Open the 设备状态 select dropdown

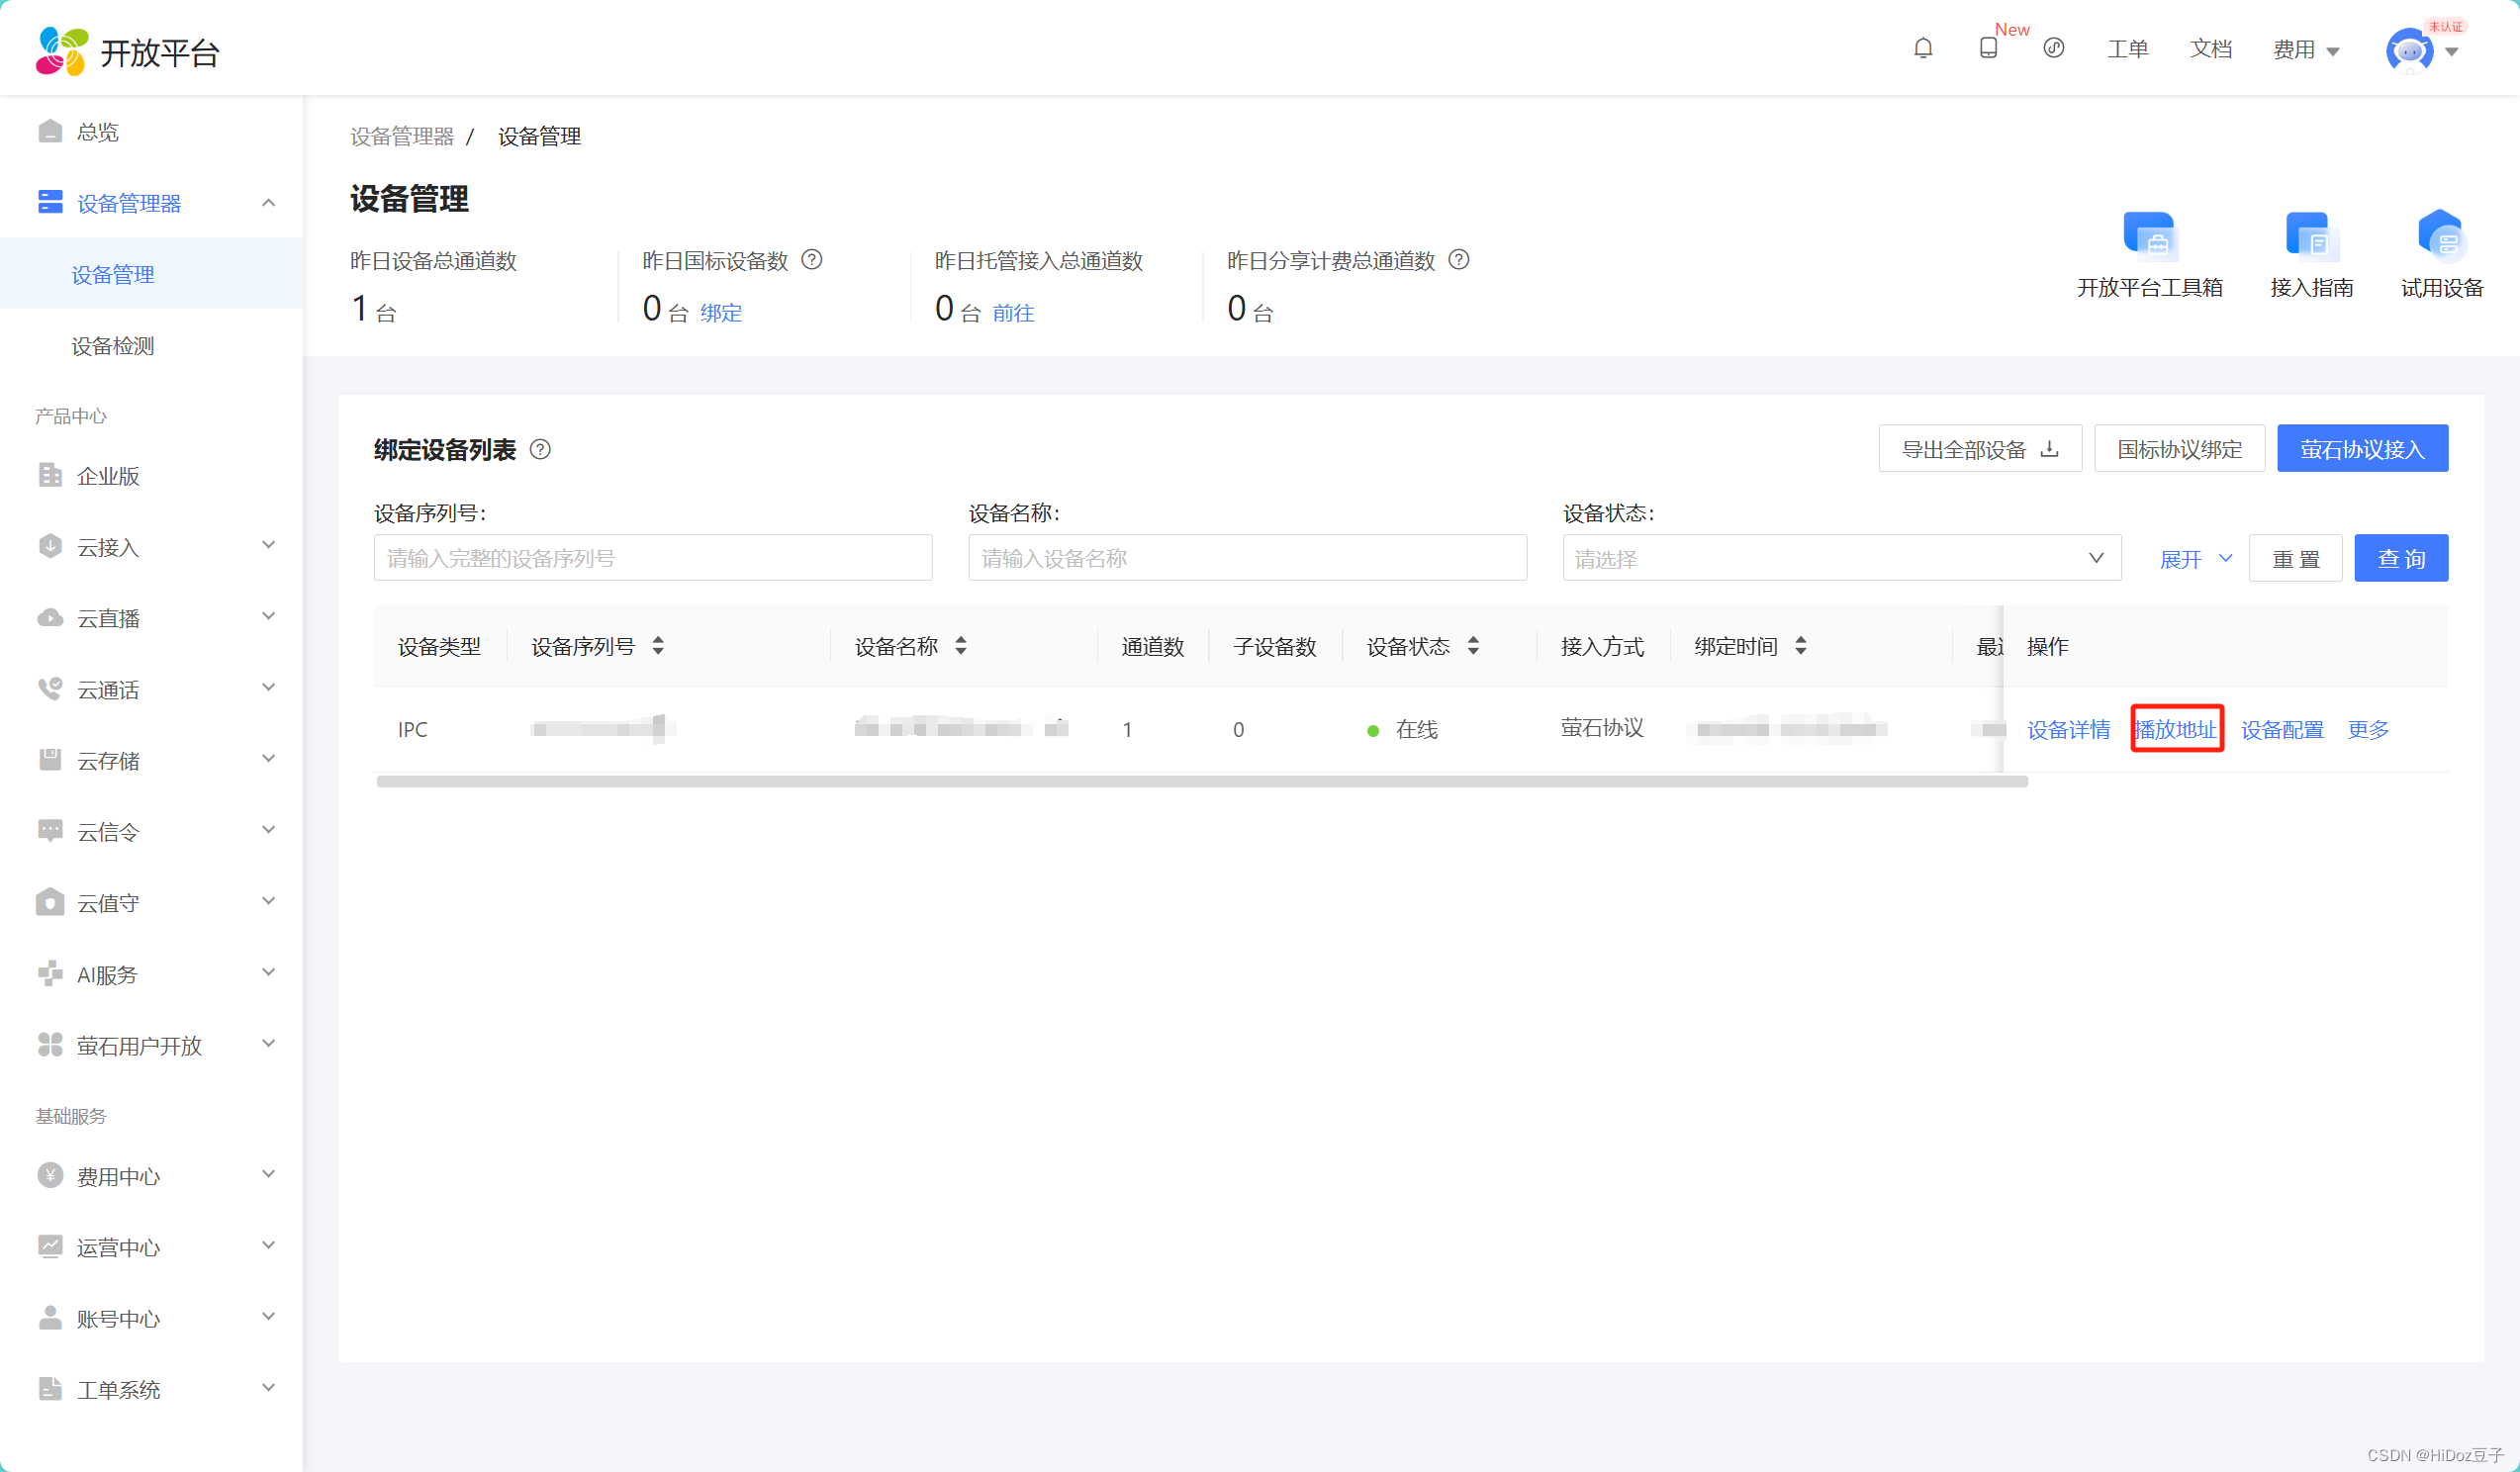[1841, 558]
